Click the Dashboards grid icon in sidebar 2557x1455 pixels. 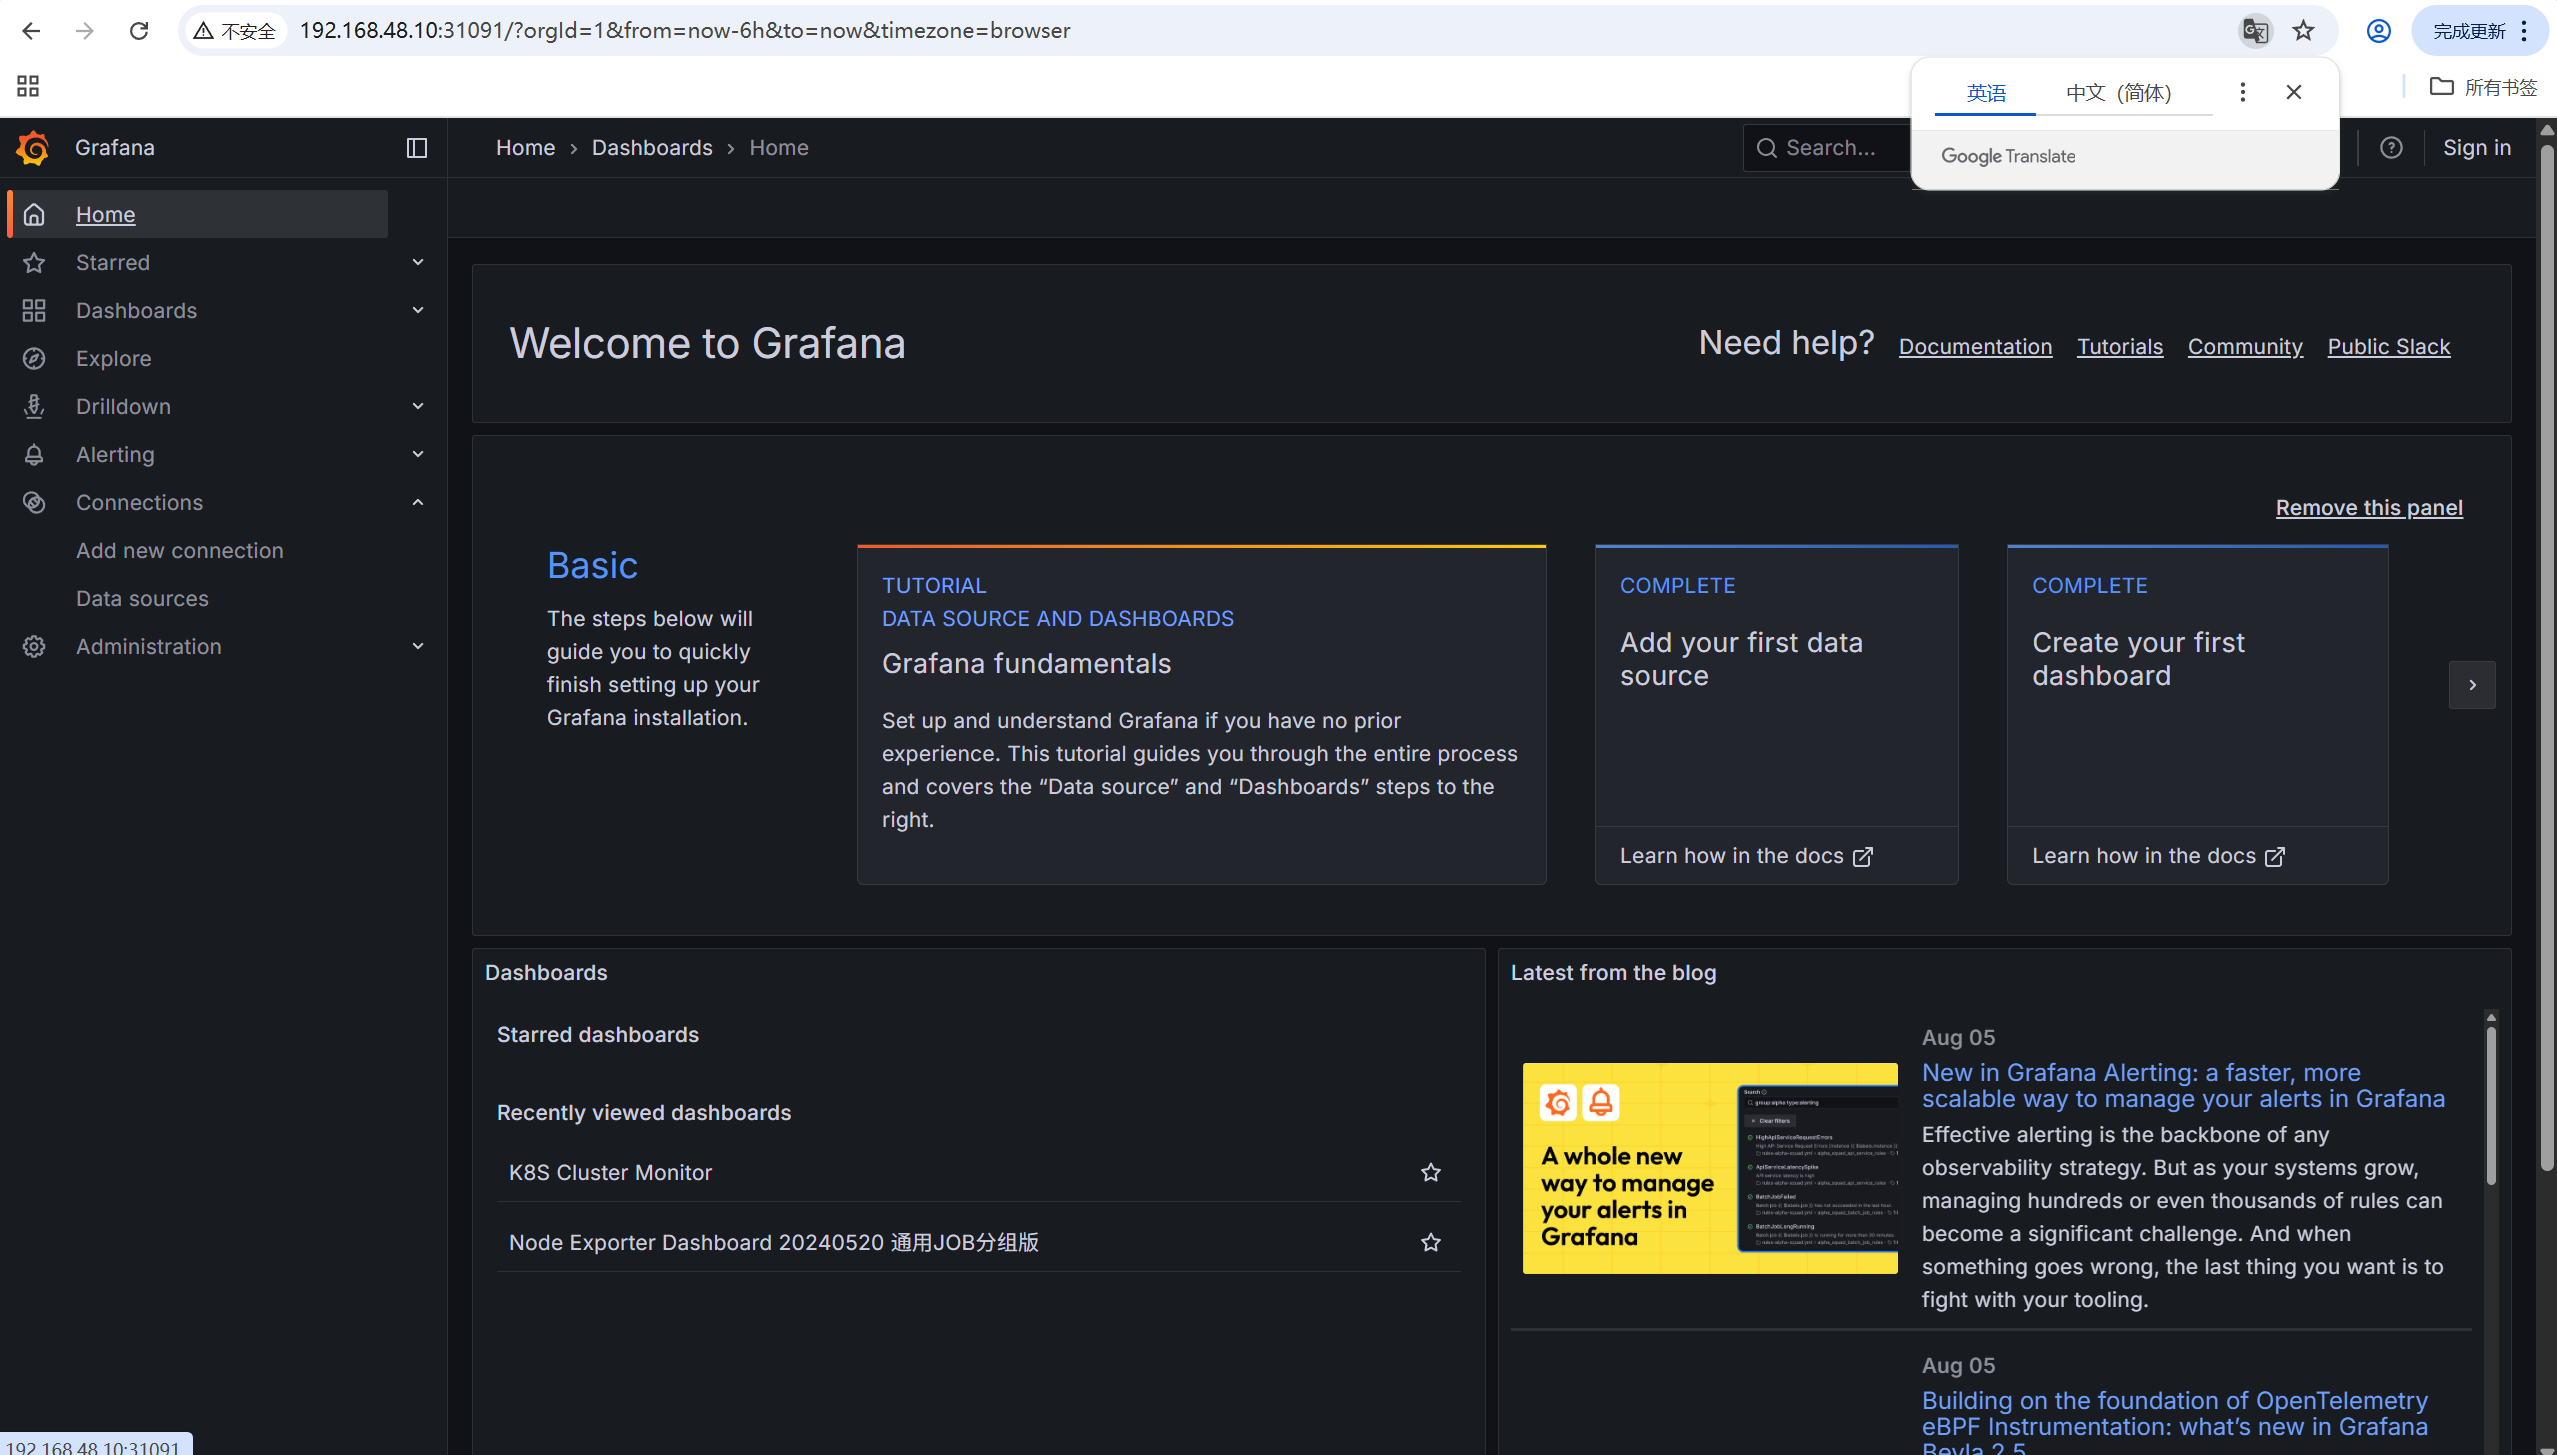point(34,310)
